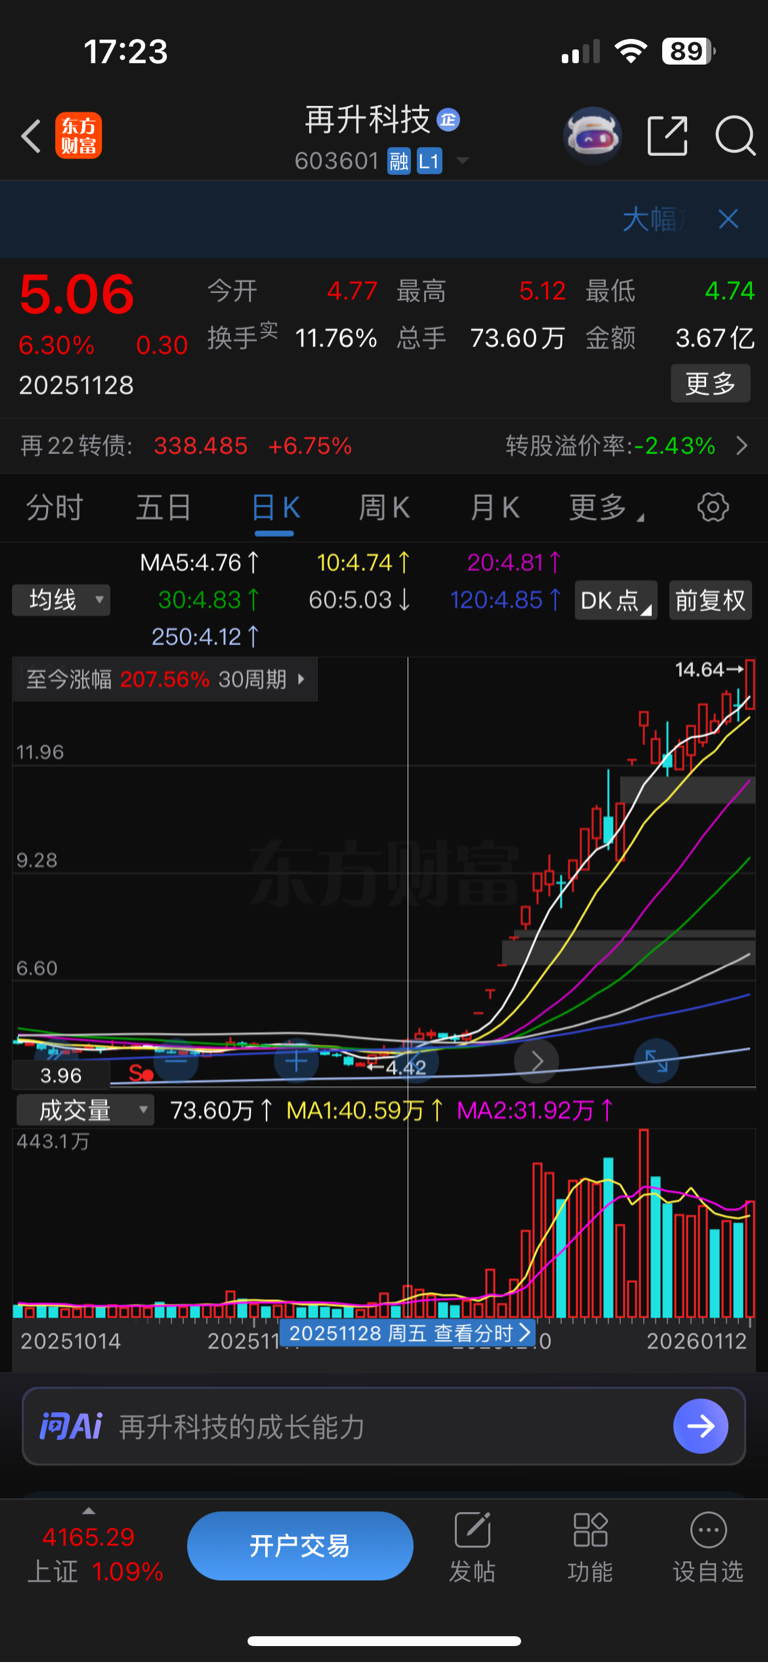Image resolution: width=768 pixels, height=1663 pixels.
Task: Tap the robot AI assistant avatar
Action: click(x=593, y=135)
